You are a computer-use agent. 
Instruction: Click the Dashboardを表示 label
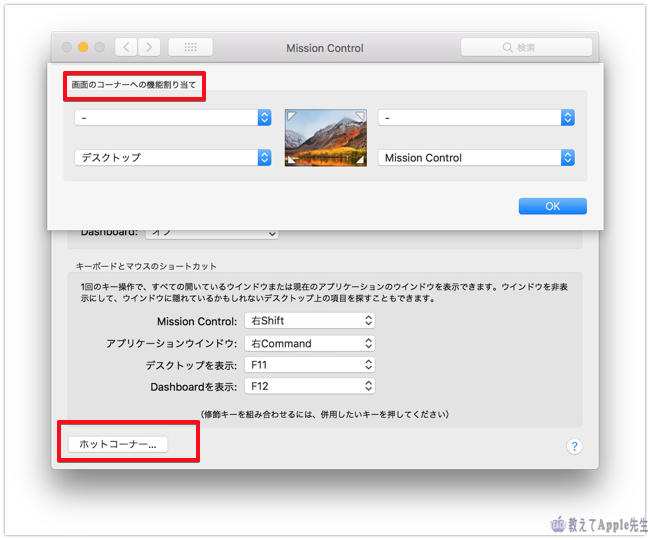click(194, 387)
